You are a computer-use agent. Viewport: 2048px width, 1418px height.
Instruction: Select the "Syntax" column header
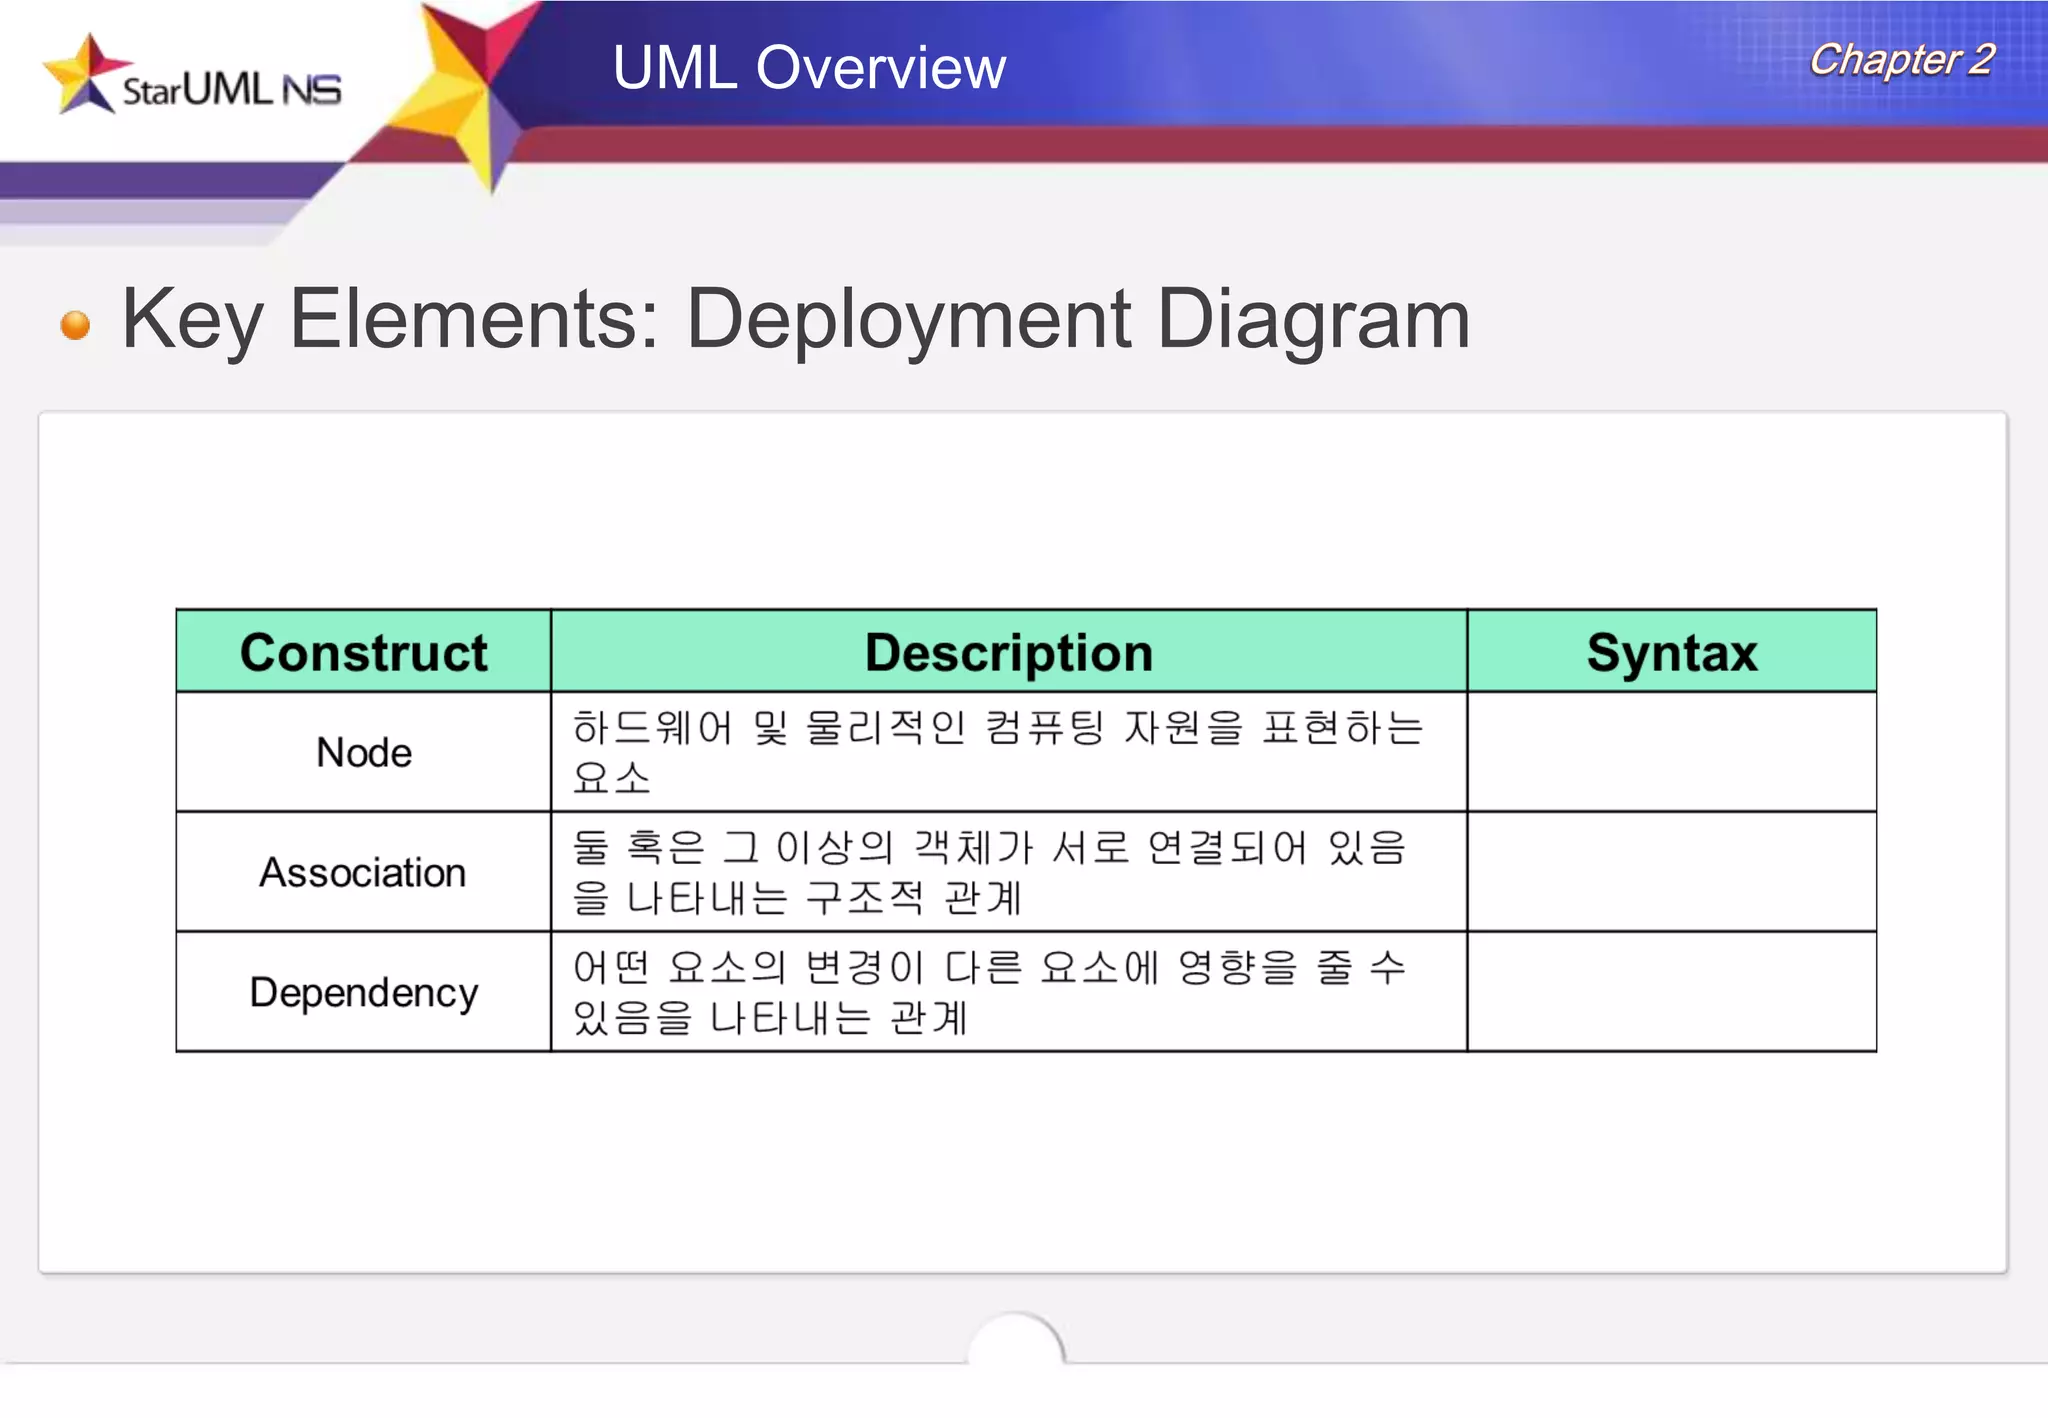[1672, 652]
